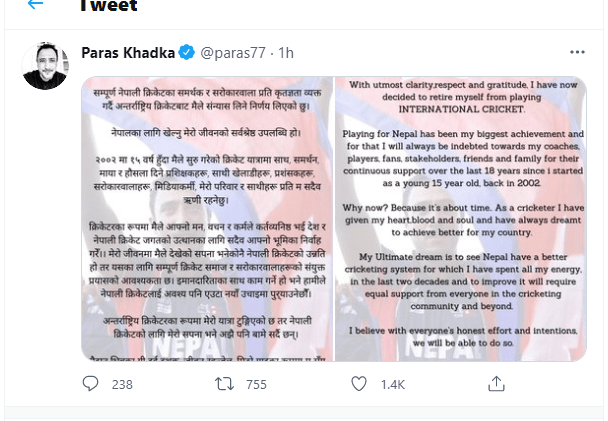The image size is (608, 421).
Task: Open the share tweet icon
Action: (x=495, y=383)
